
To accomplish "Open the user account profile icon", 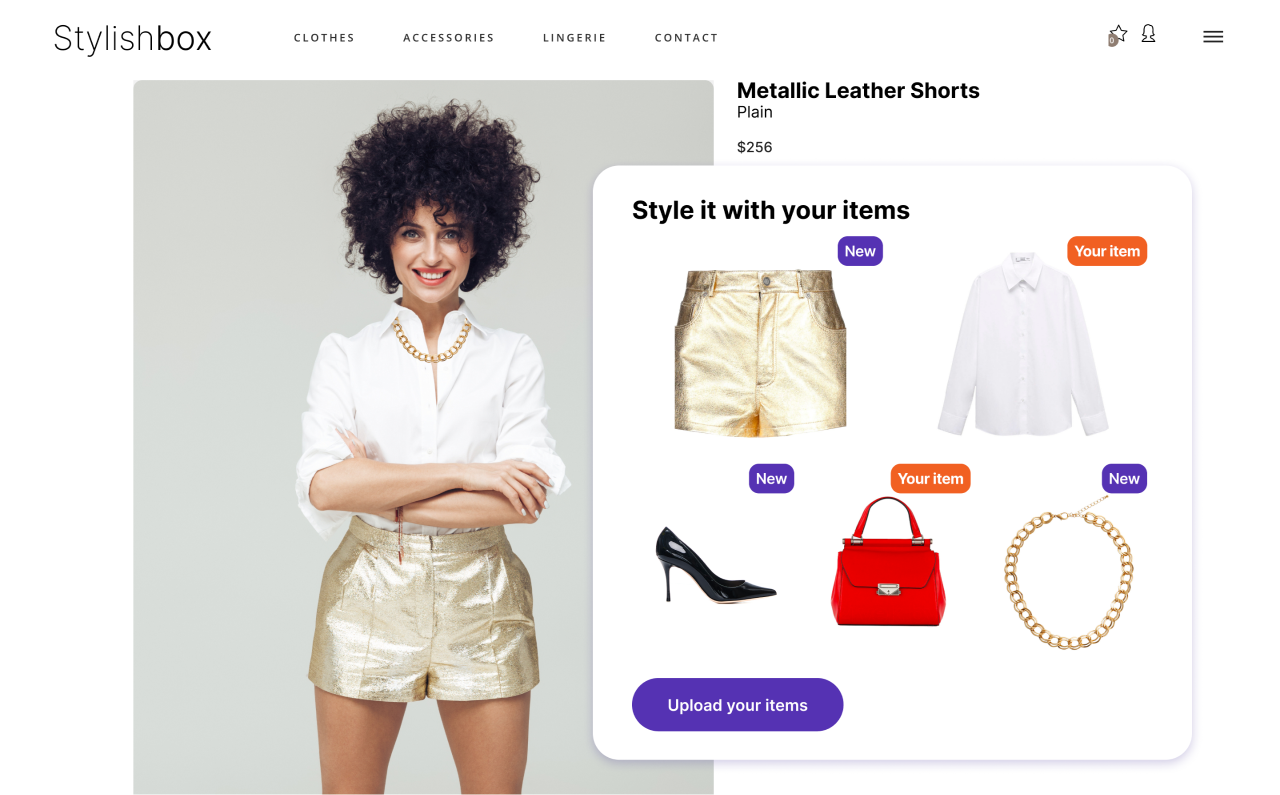I will pyautogui.click(x=1148, y=34).
